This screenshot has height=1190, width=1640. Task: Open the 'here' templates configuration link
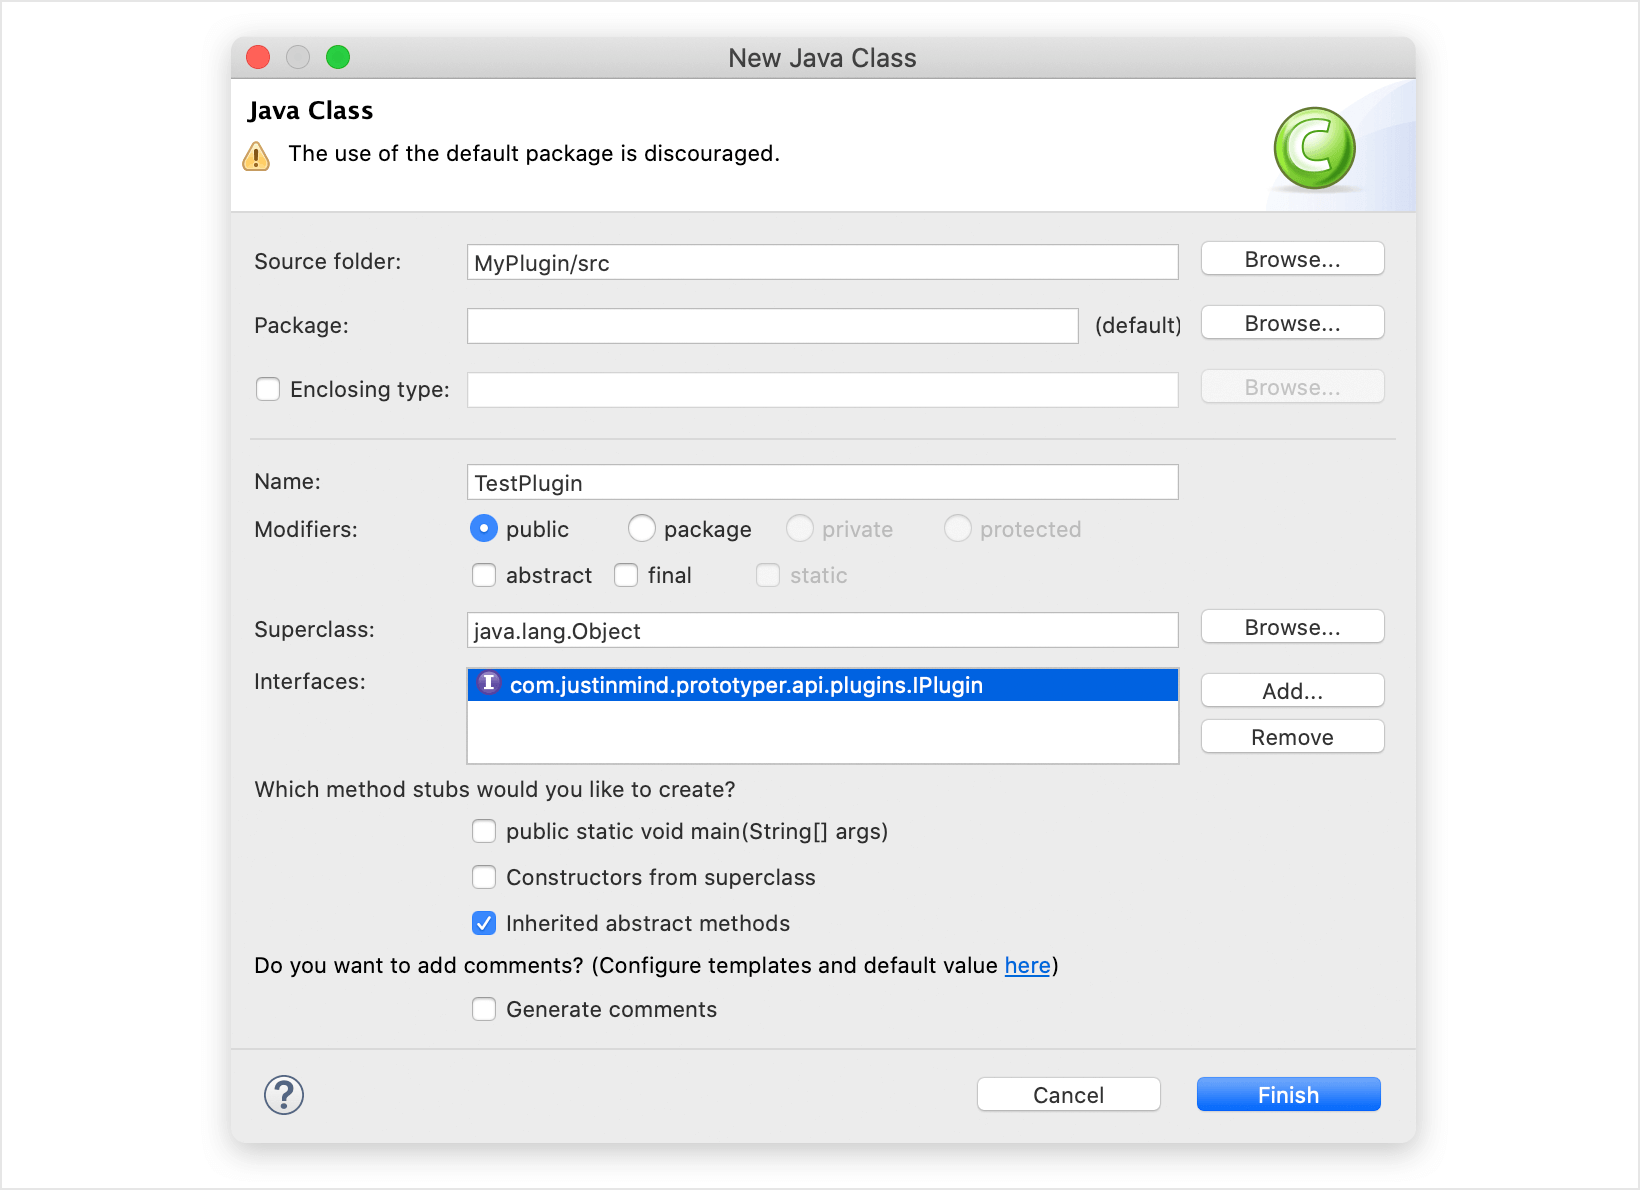[x=1027, y=965]
